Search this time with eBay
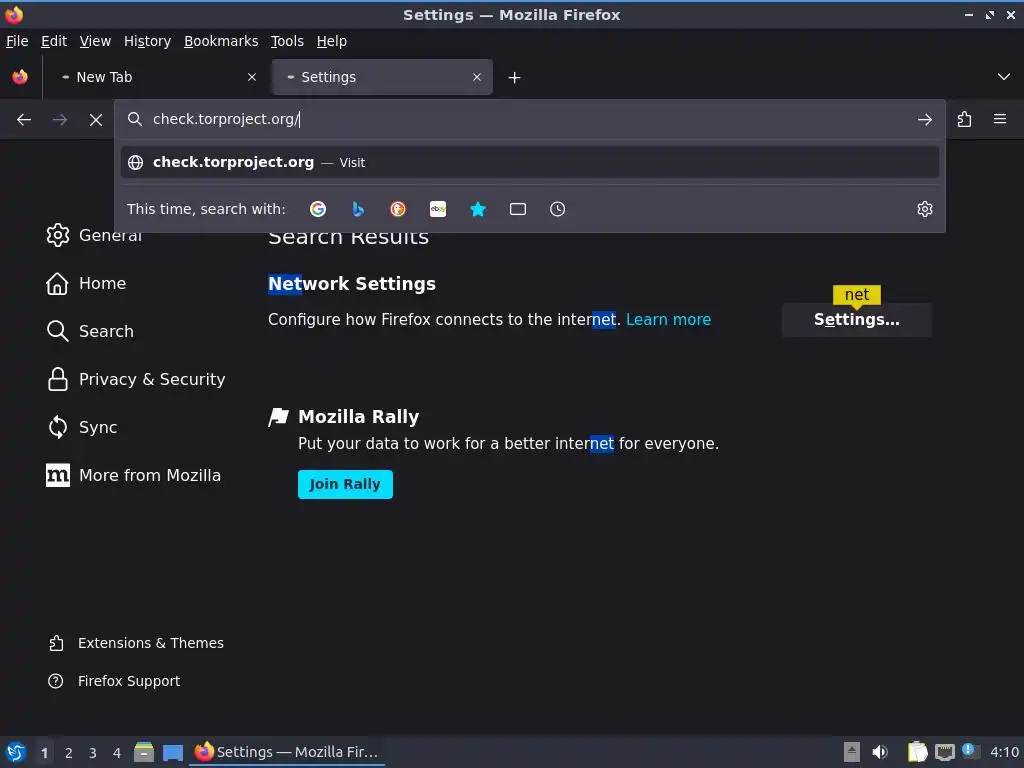The width and height of the screenshot is (1024, 768). click(x=438, y=209)
